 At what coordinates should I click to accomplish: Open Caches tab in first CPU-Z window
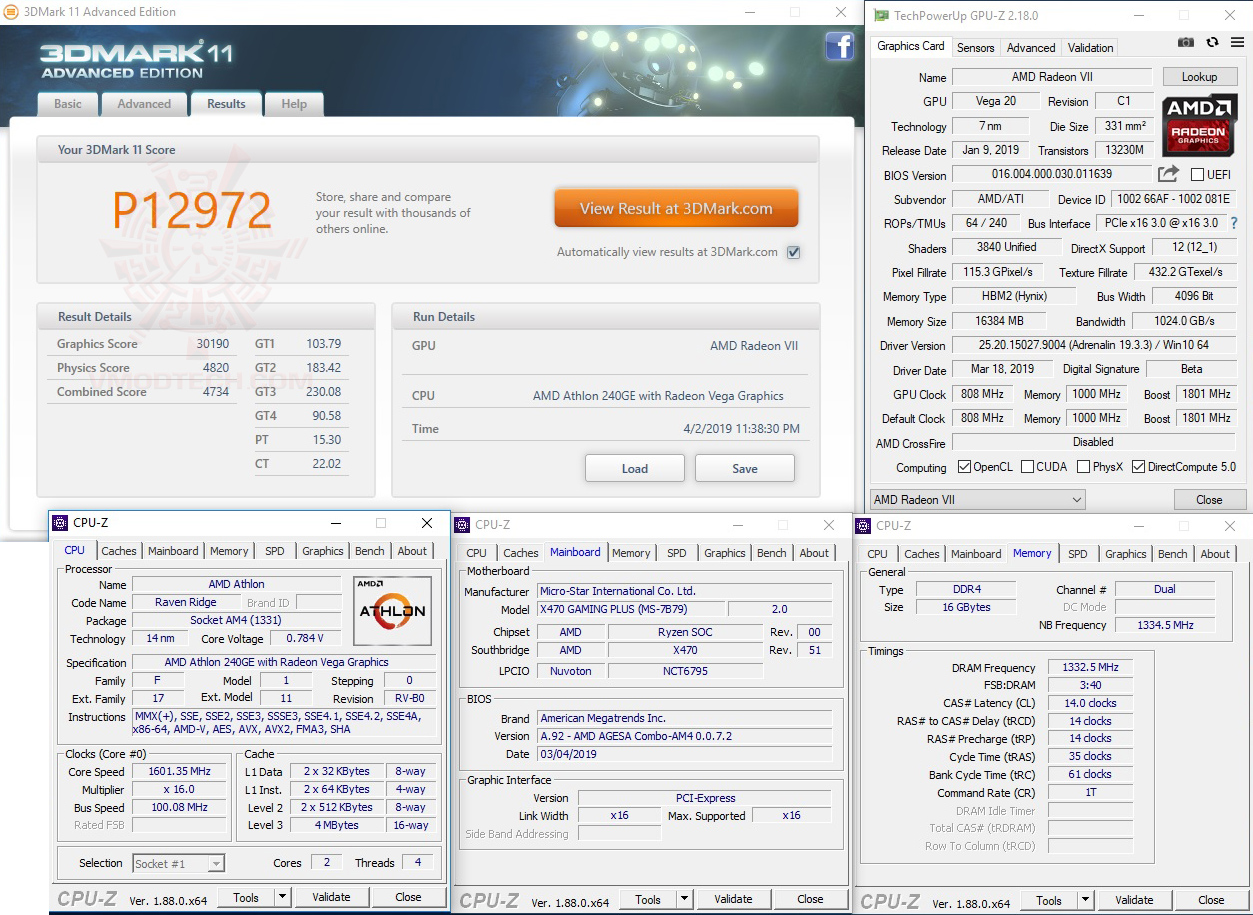click(119, 551)
